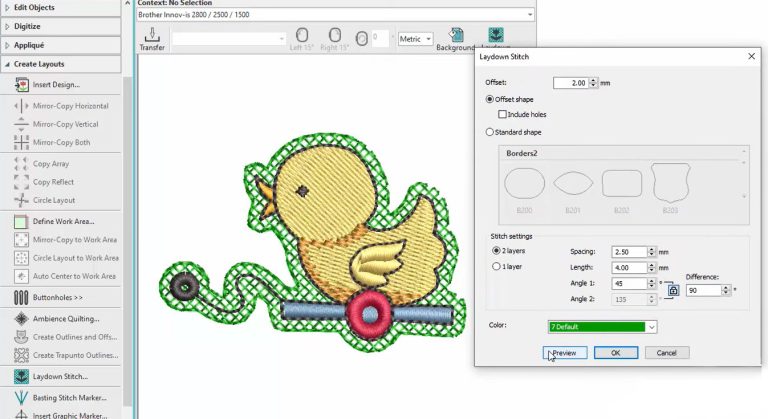Open the Buttonholes tool icon
Viewport: 768px width, 419px height.
click(x=21, y=297)
